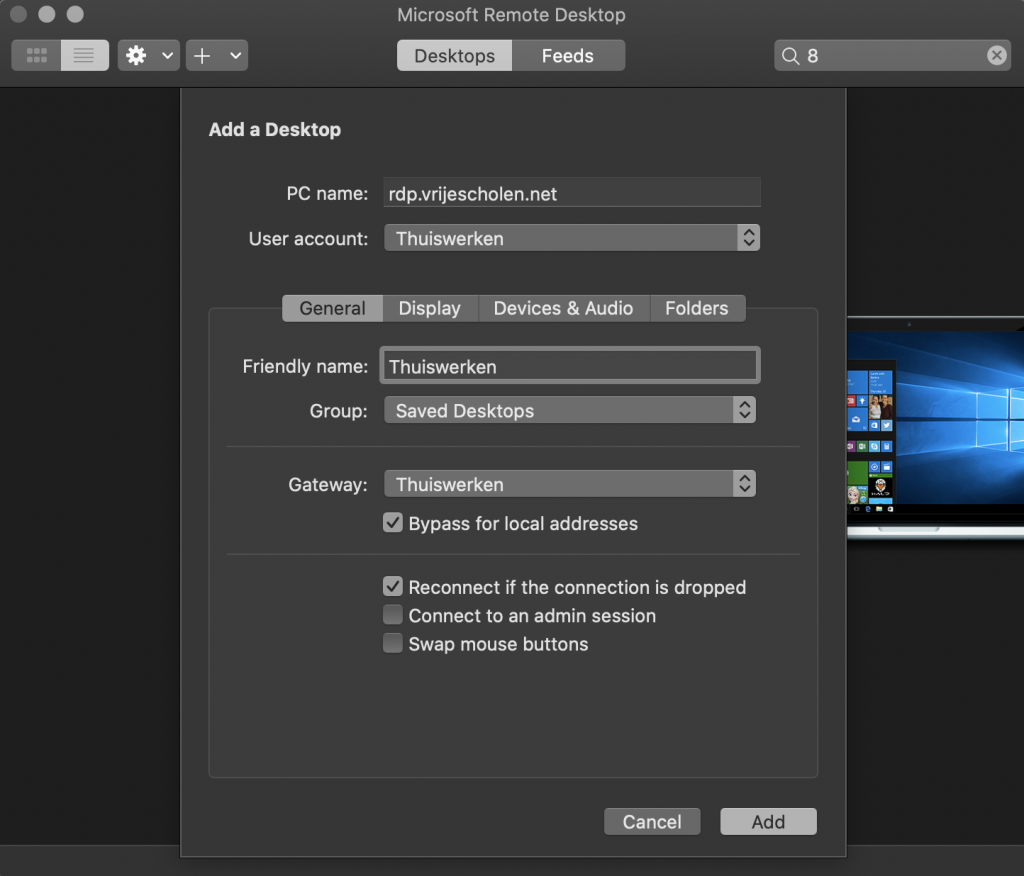Select the General tab
This screenshot has height=876, width=1024.
click(332, 308)
